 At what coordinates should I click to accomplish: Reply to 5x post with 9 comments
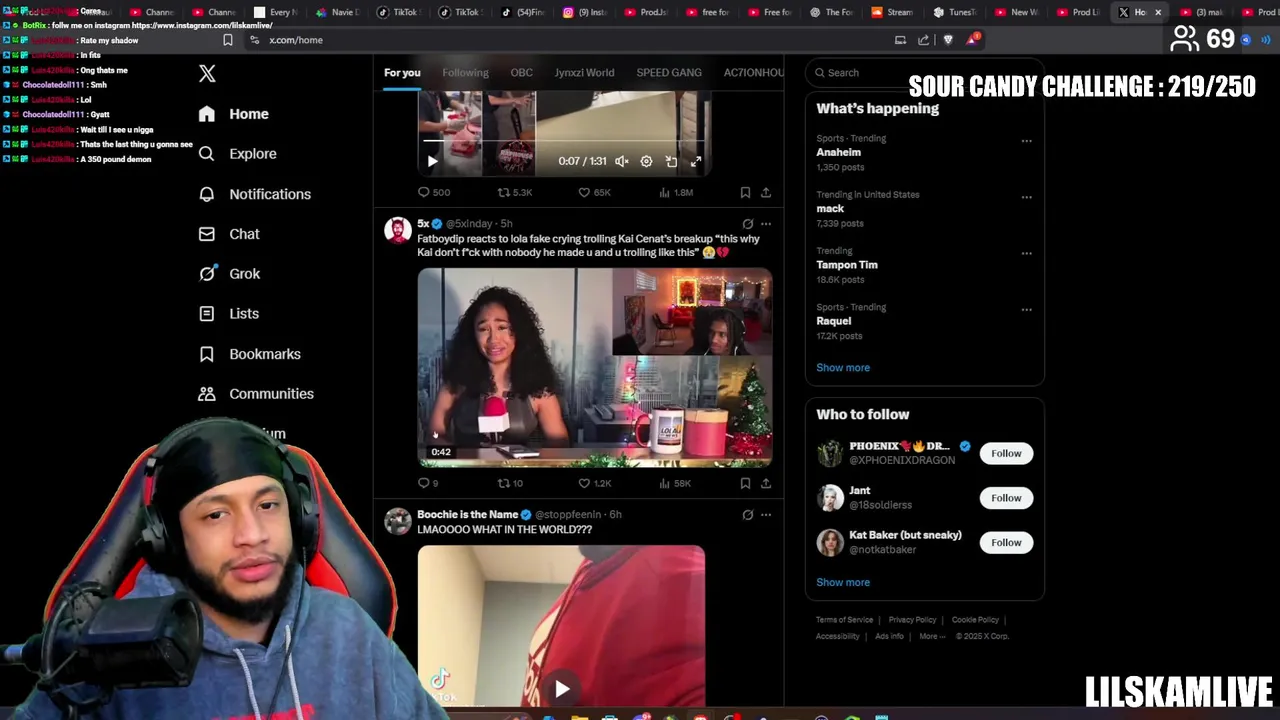428,483
